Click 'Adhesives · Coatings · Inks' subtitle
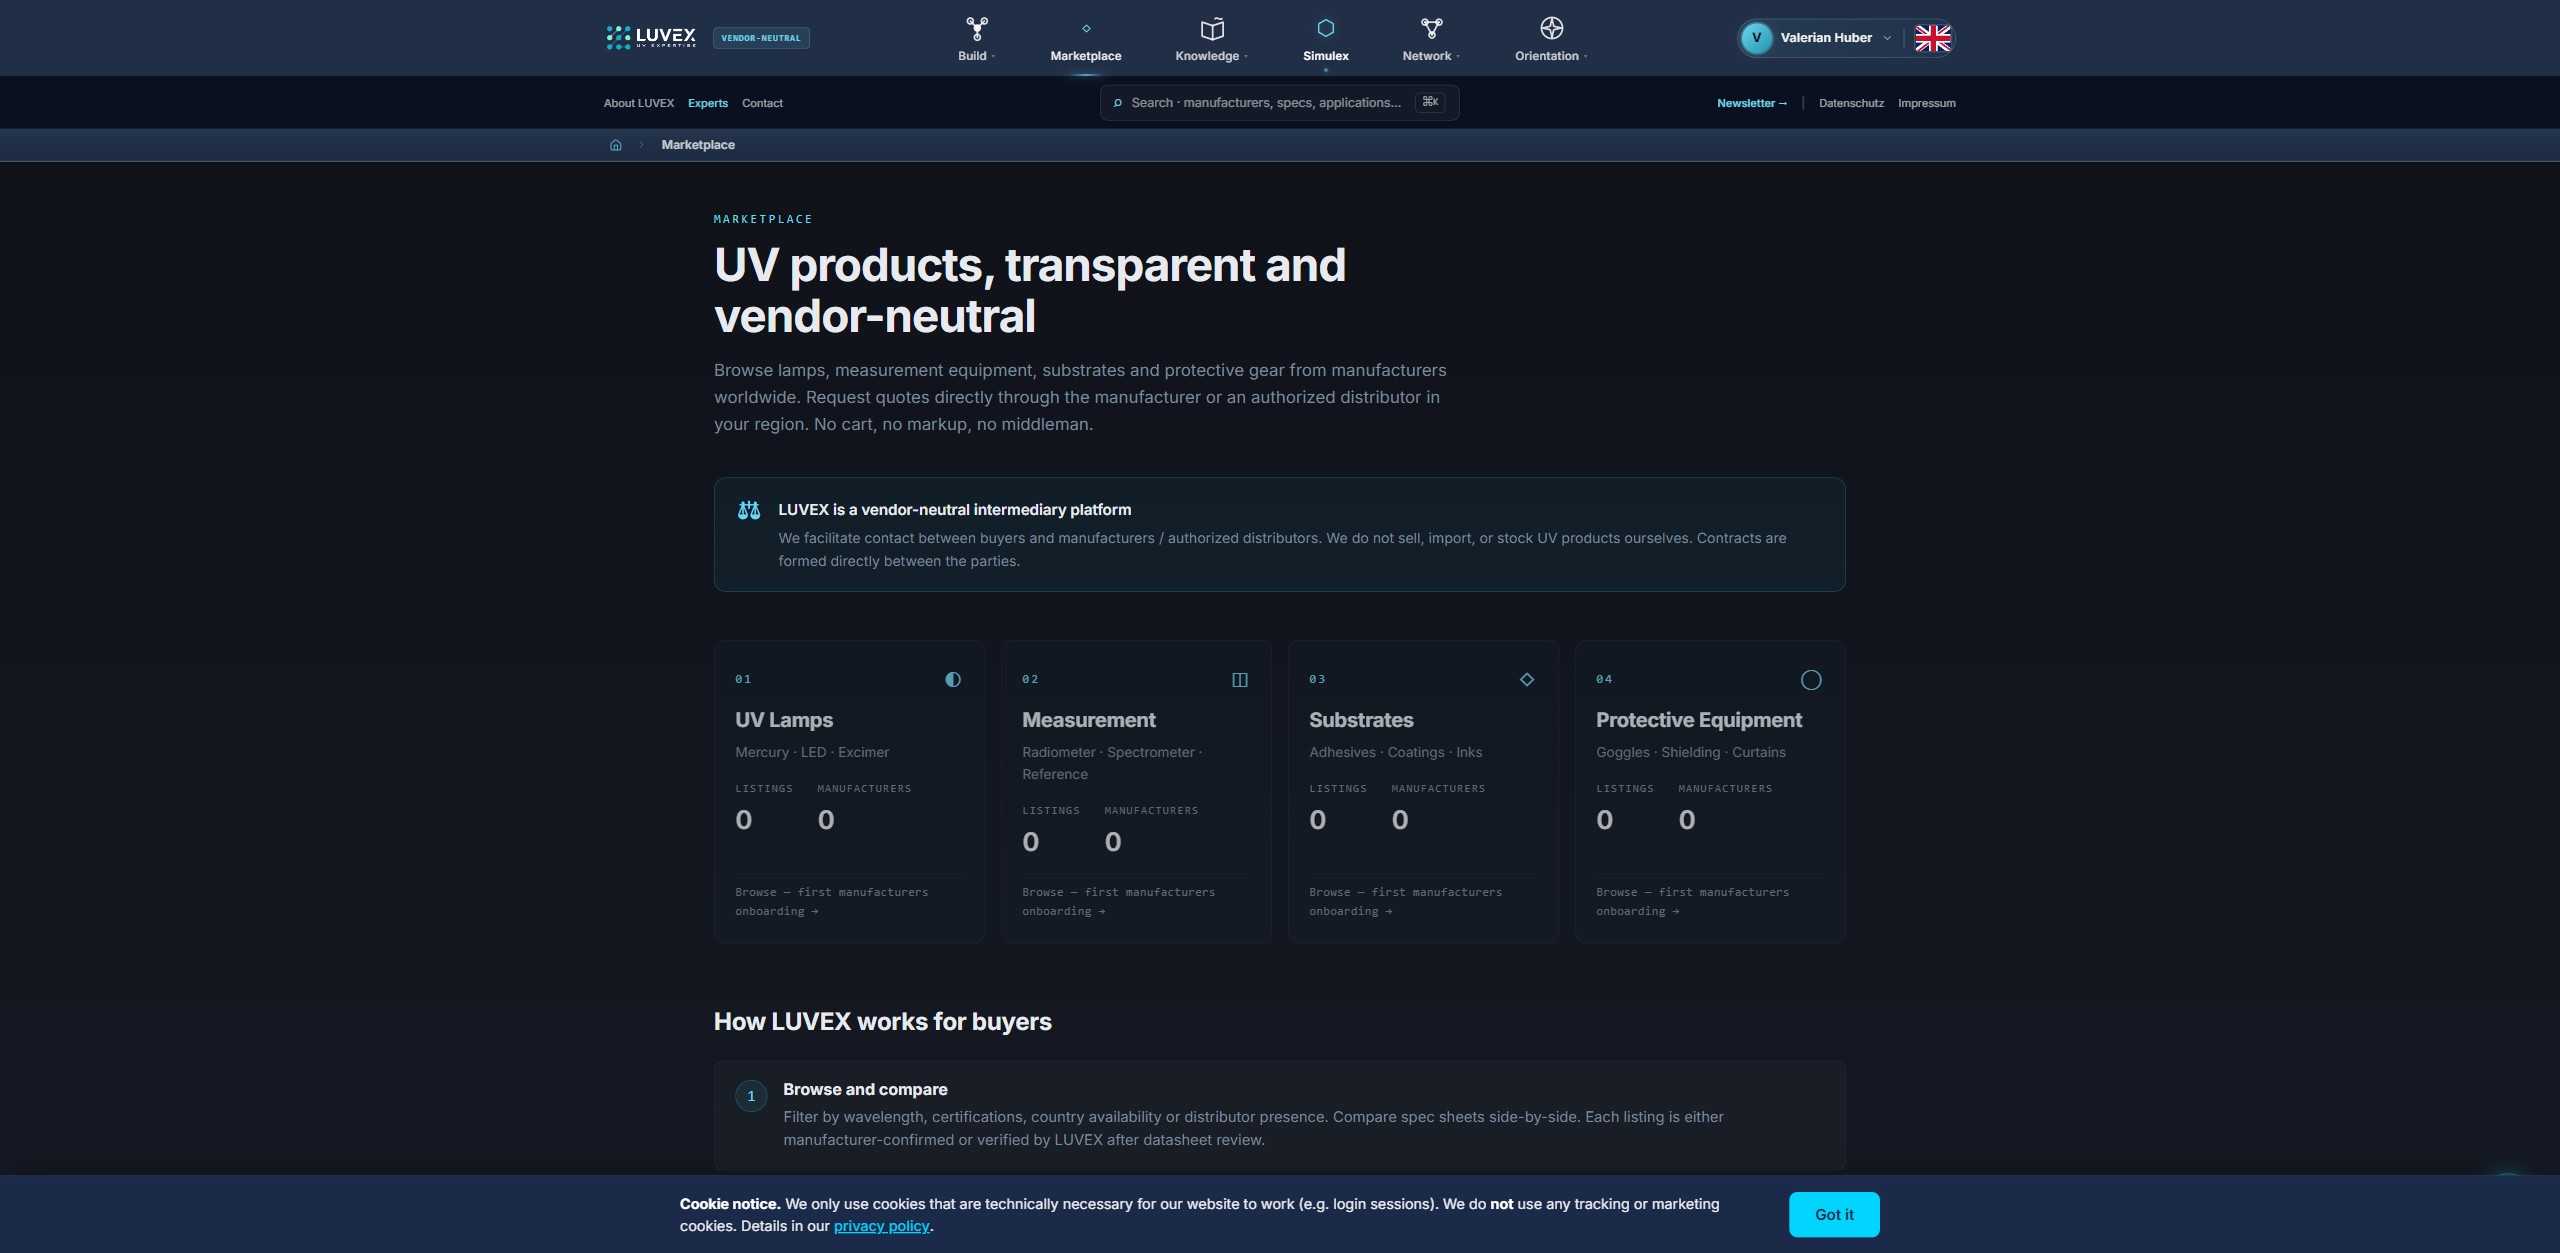The height and width of the screenshot is (1253, 2560). tap(1395, 752)
